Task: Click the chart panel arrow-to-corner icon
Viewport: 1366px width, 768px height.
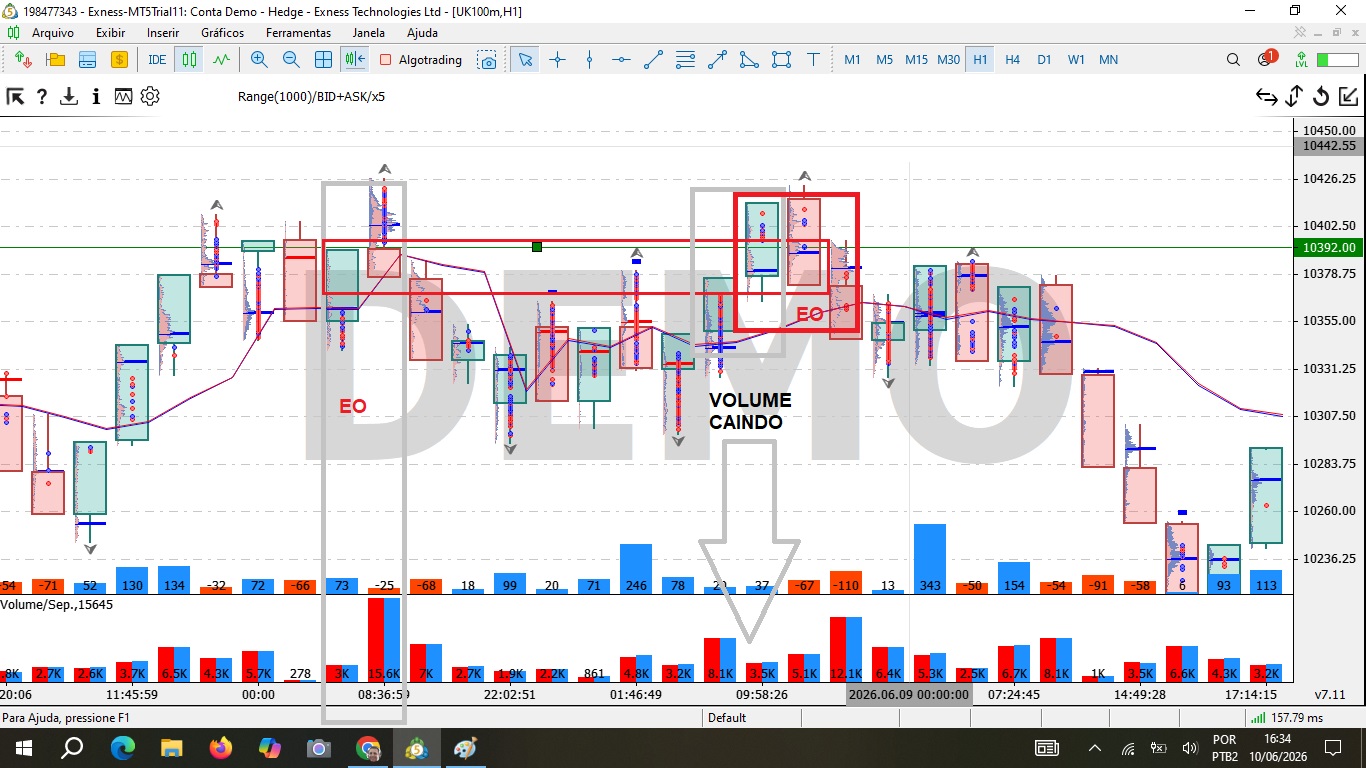Action: click(15, 97)
